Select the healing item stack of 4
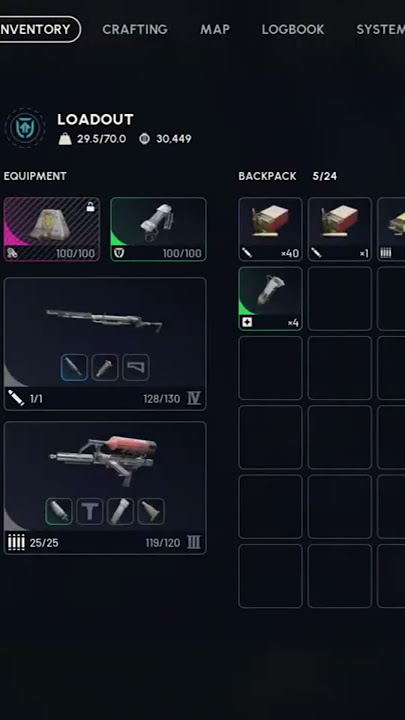The width and height of the screenshot is (405, 720). pos(270,298)
